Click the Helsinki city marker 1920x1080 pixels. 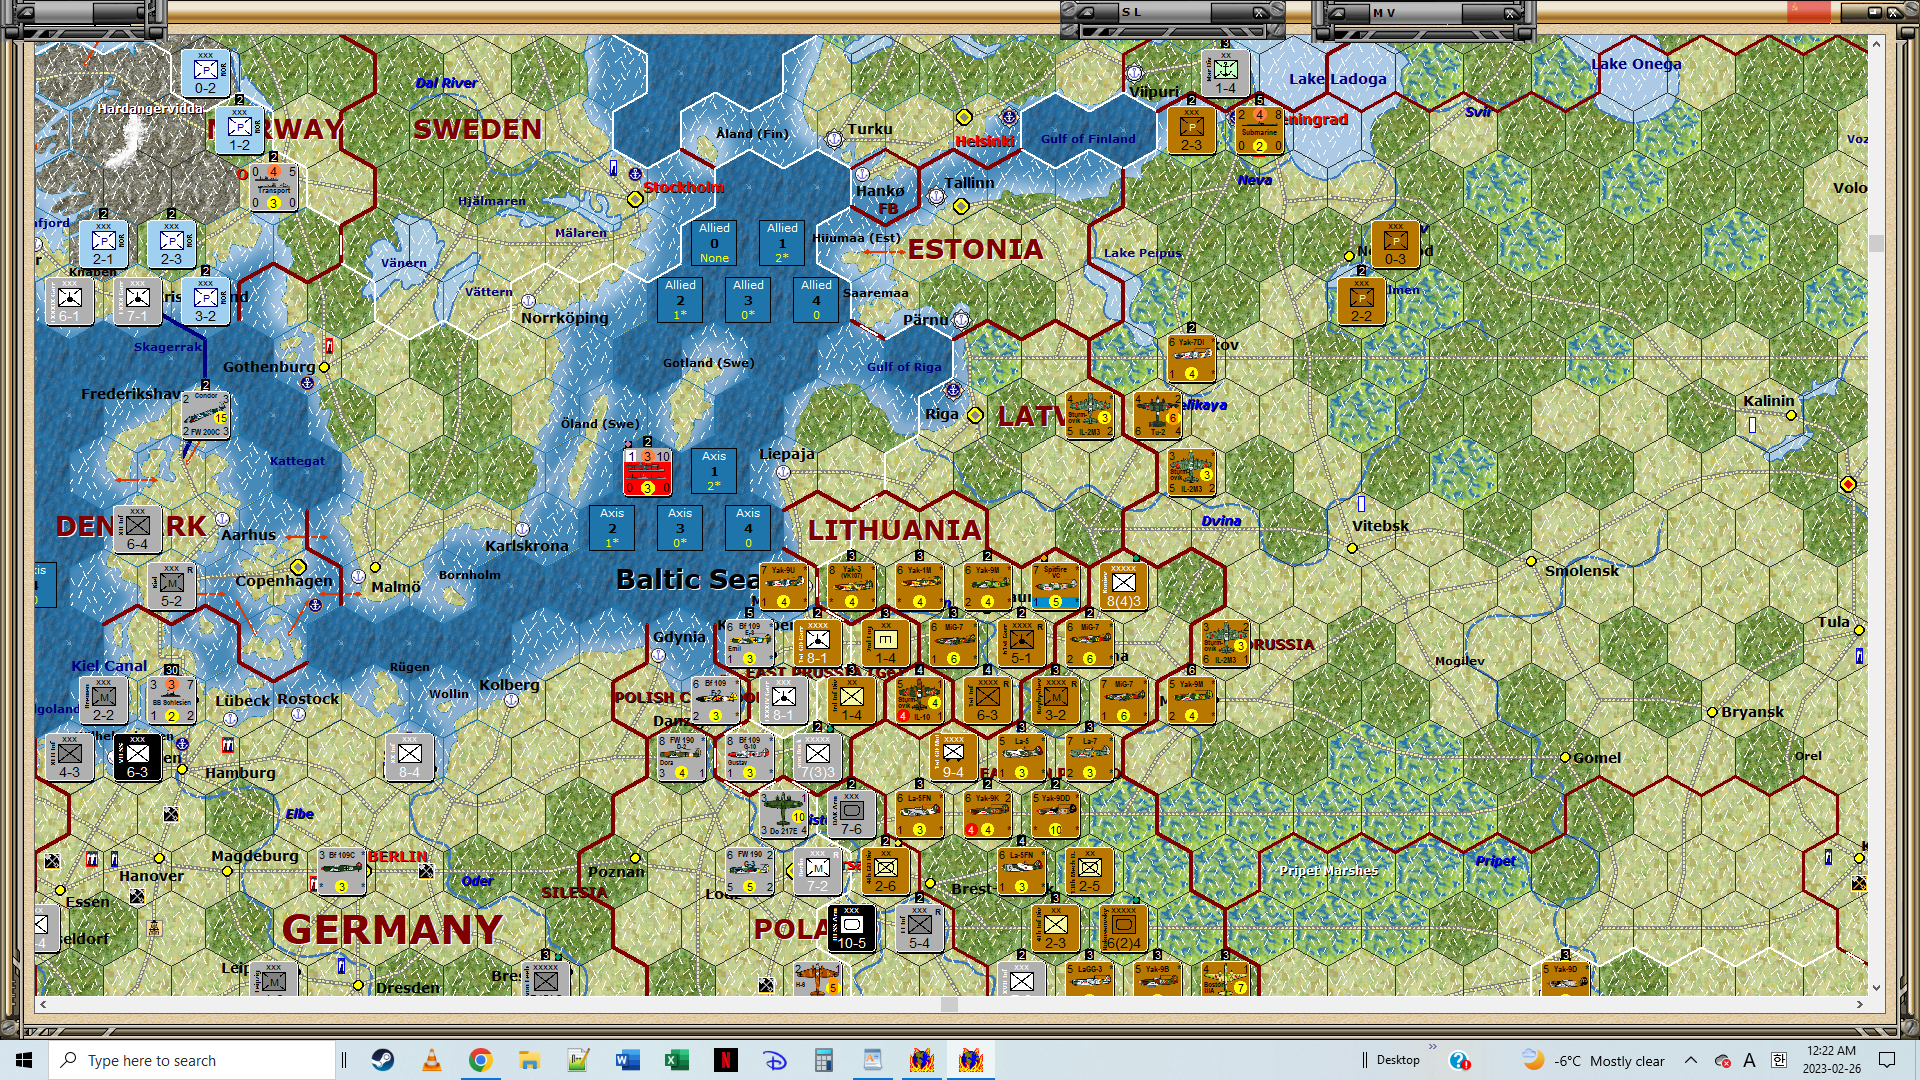pos(964,117)
